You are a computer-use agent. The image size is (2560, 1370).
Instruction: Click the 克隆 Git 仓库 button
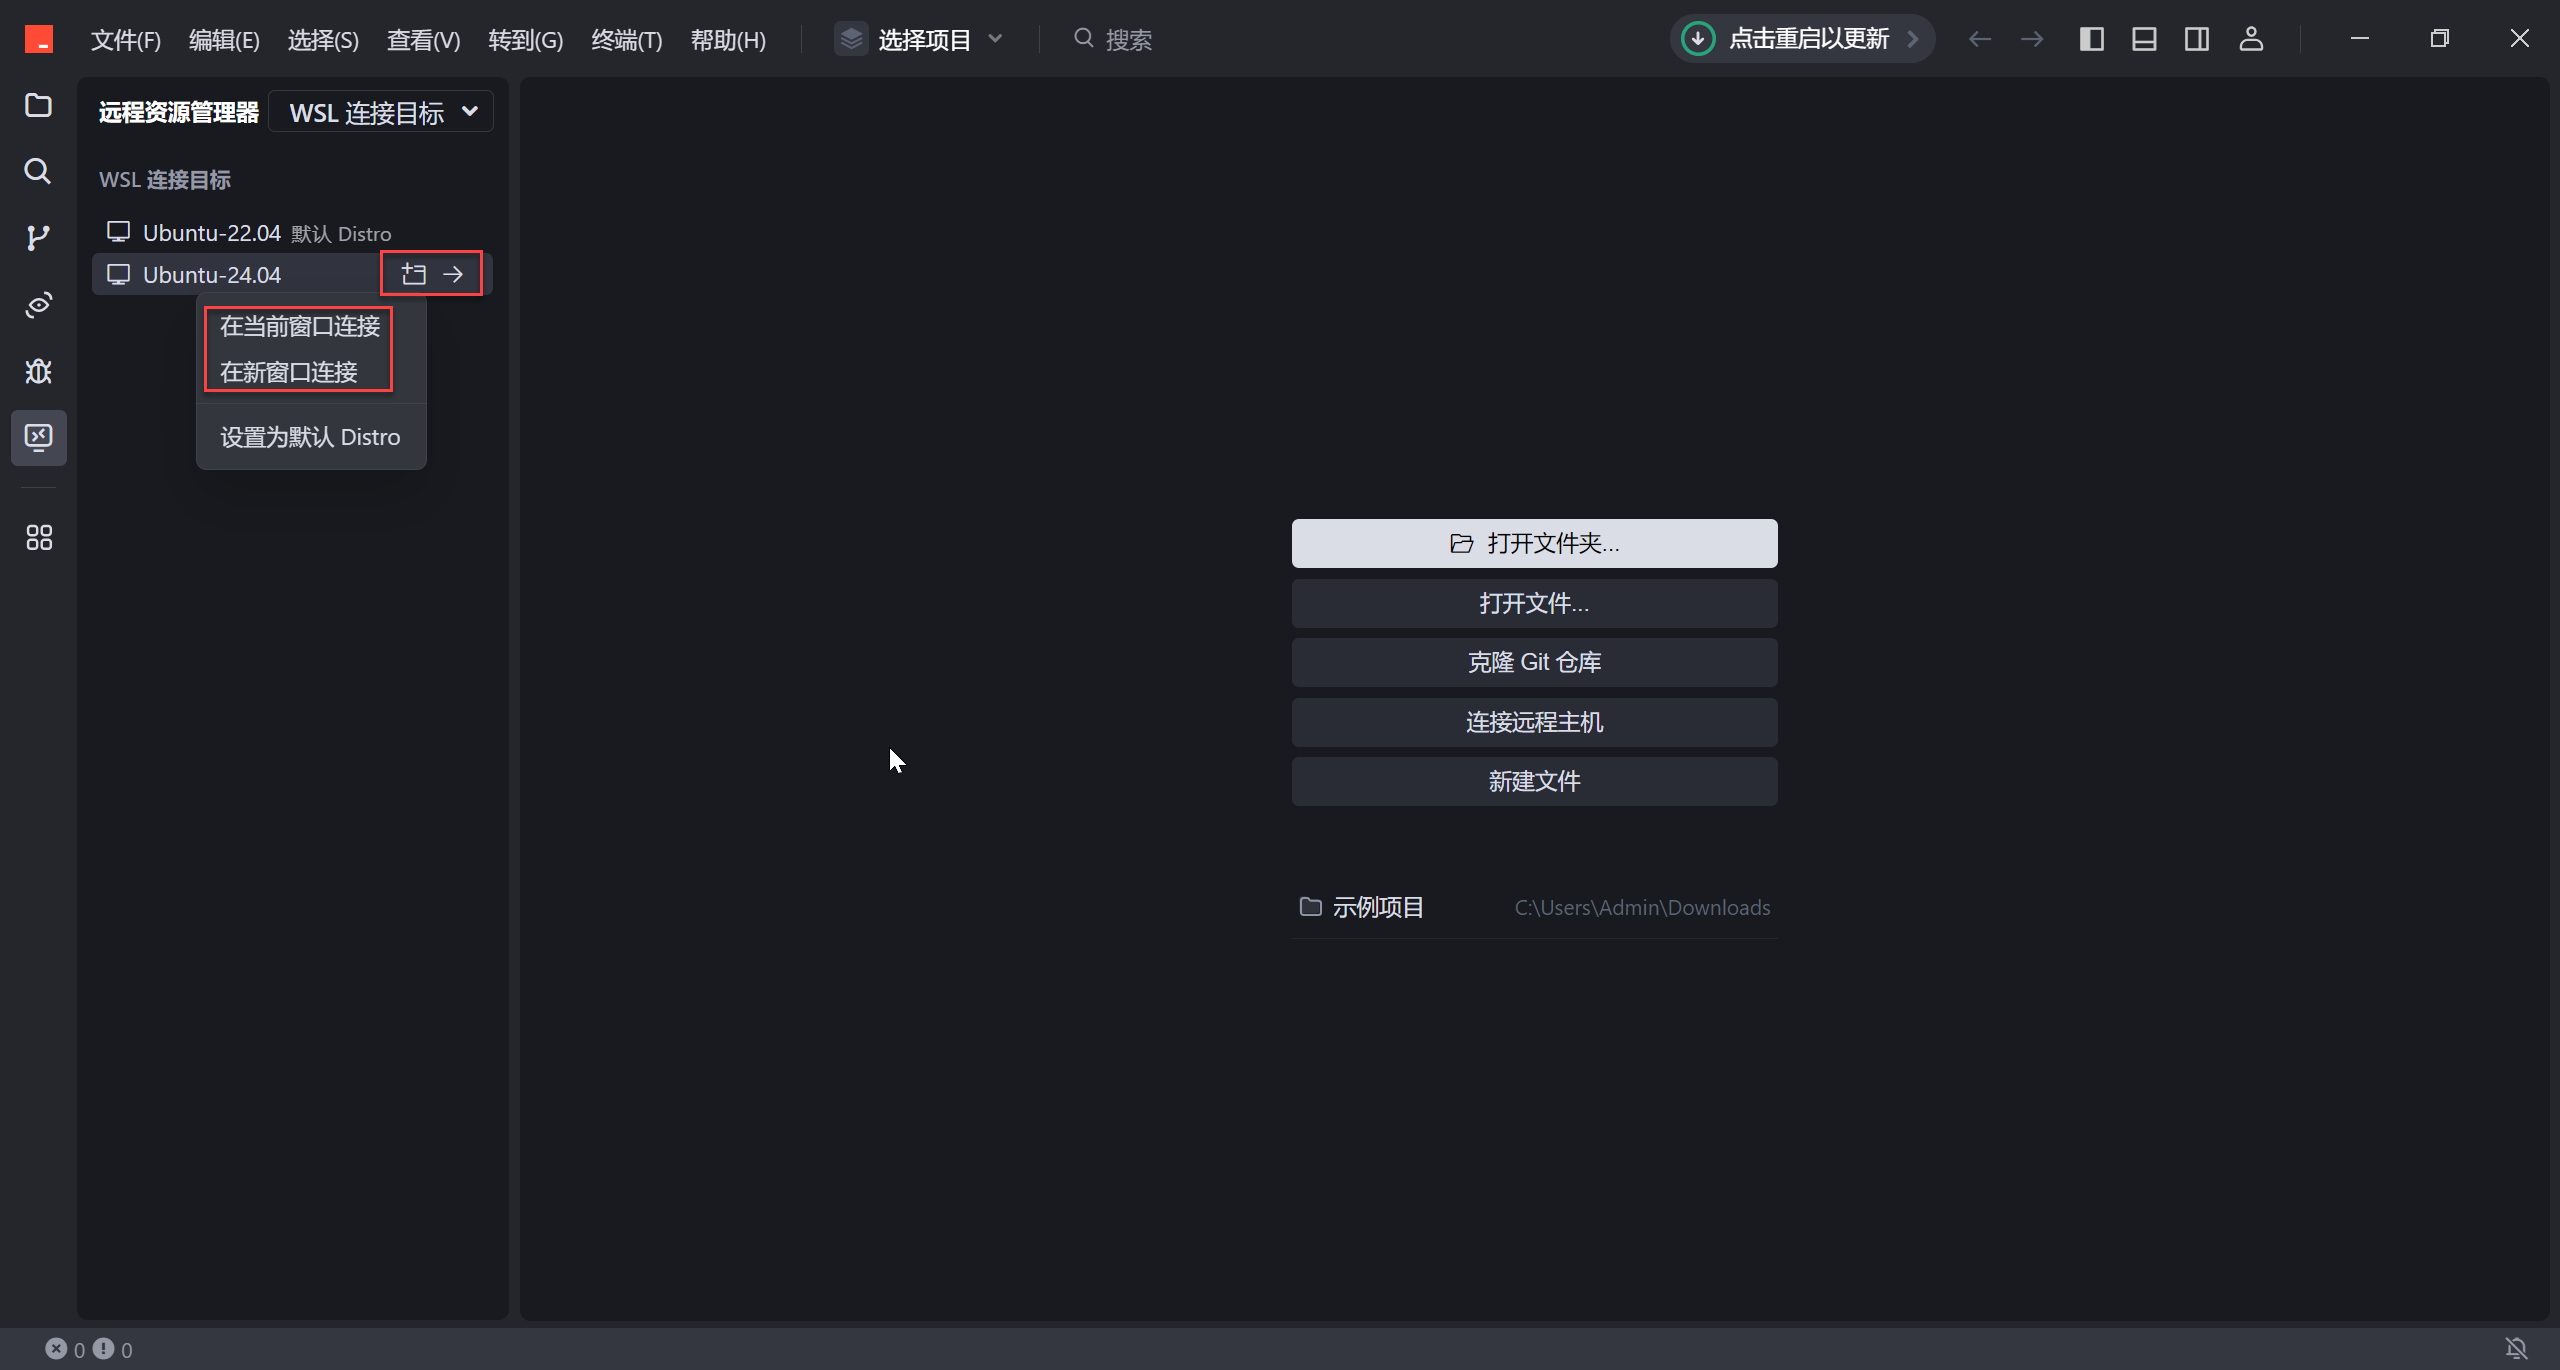[x=1534, y=662]
